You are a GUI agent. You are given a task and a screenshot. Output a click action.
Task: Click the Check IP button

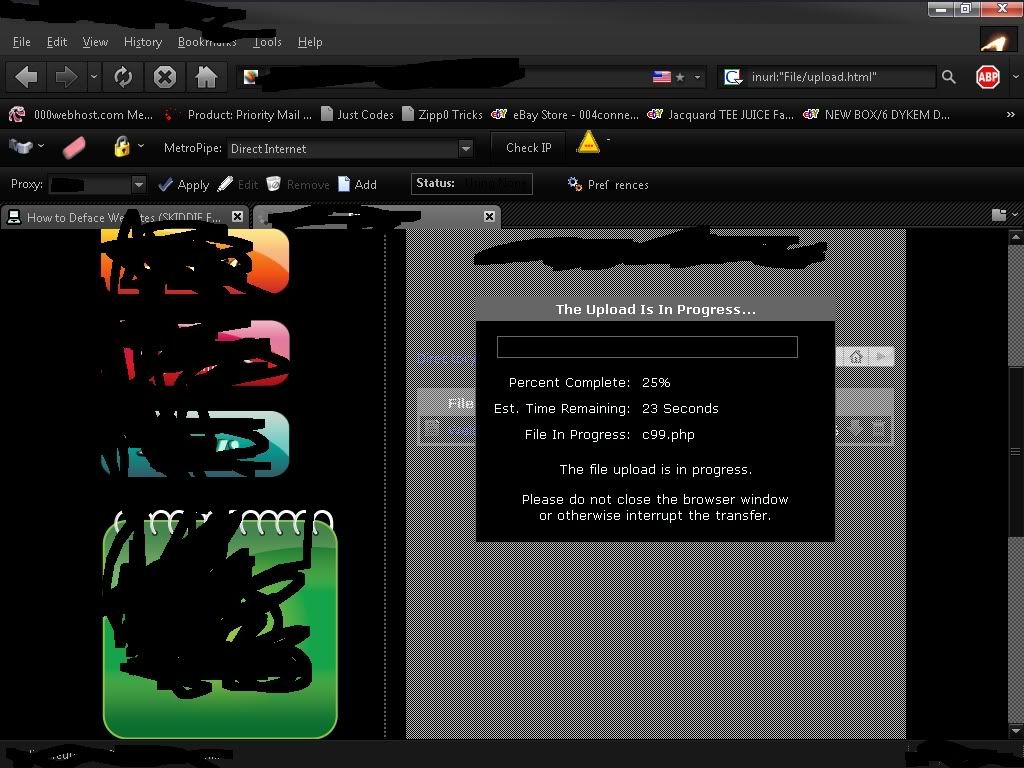point(528,148)
